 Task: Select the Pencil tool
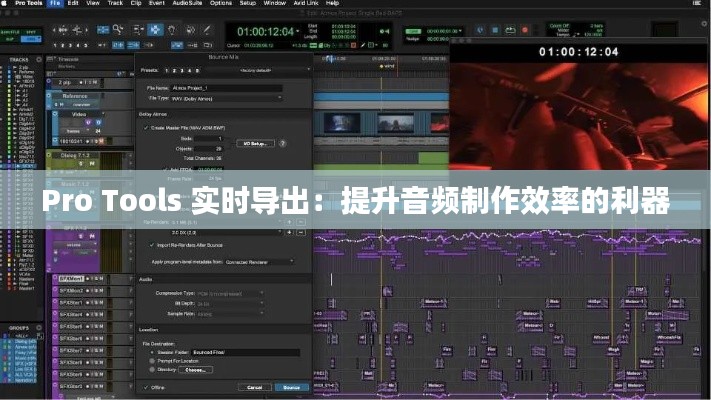pyautogui.click(x=207, y=30)
